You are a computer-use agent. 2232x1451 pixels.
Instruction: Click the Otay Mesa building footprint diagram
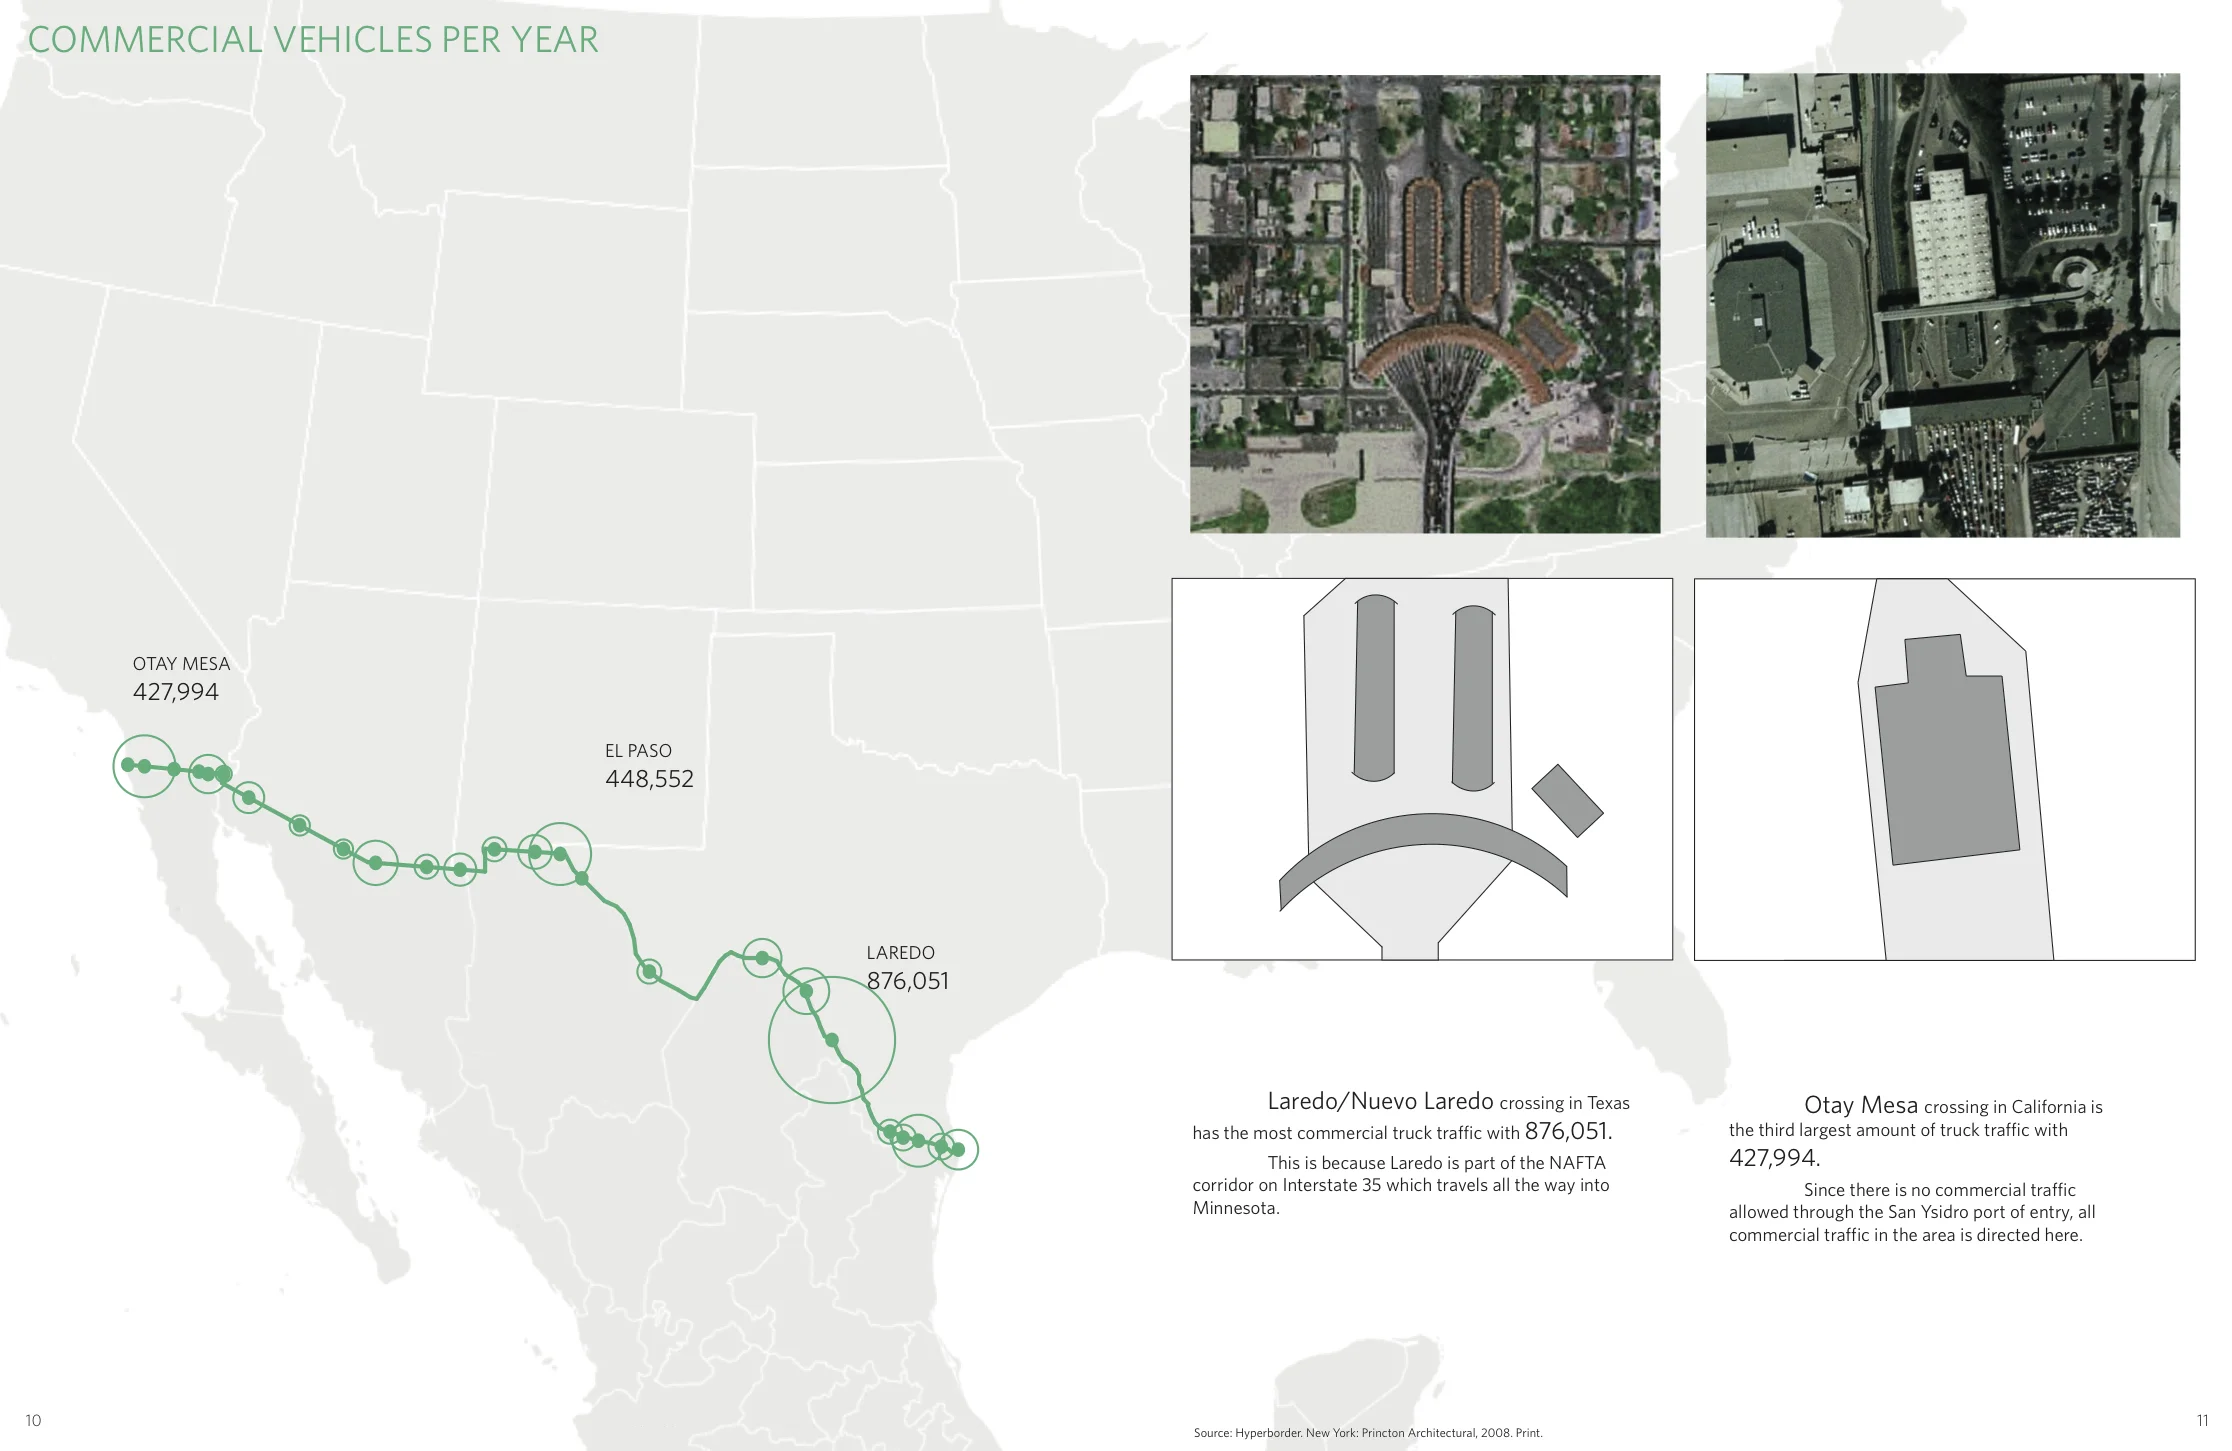1945,769
